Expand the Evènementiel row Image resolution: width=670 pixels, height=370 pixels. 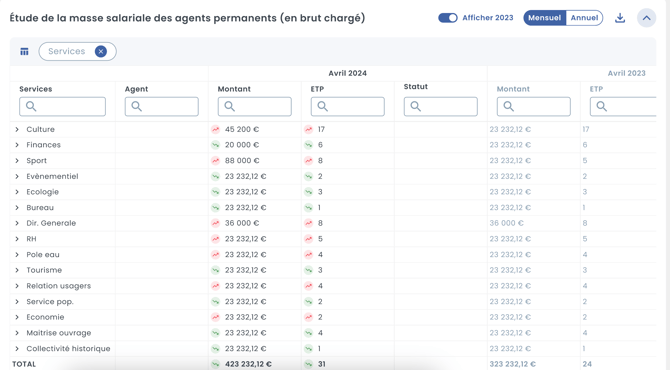17,176
